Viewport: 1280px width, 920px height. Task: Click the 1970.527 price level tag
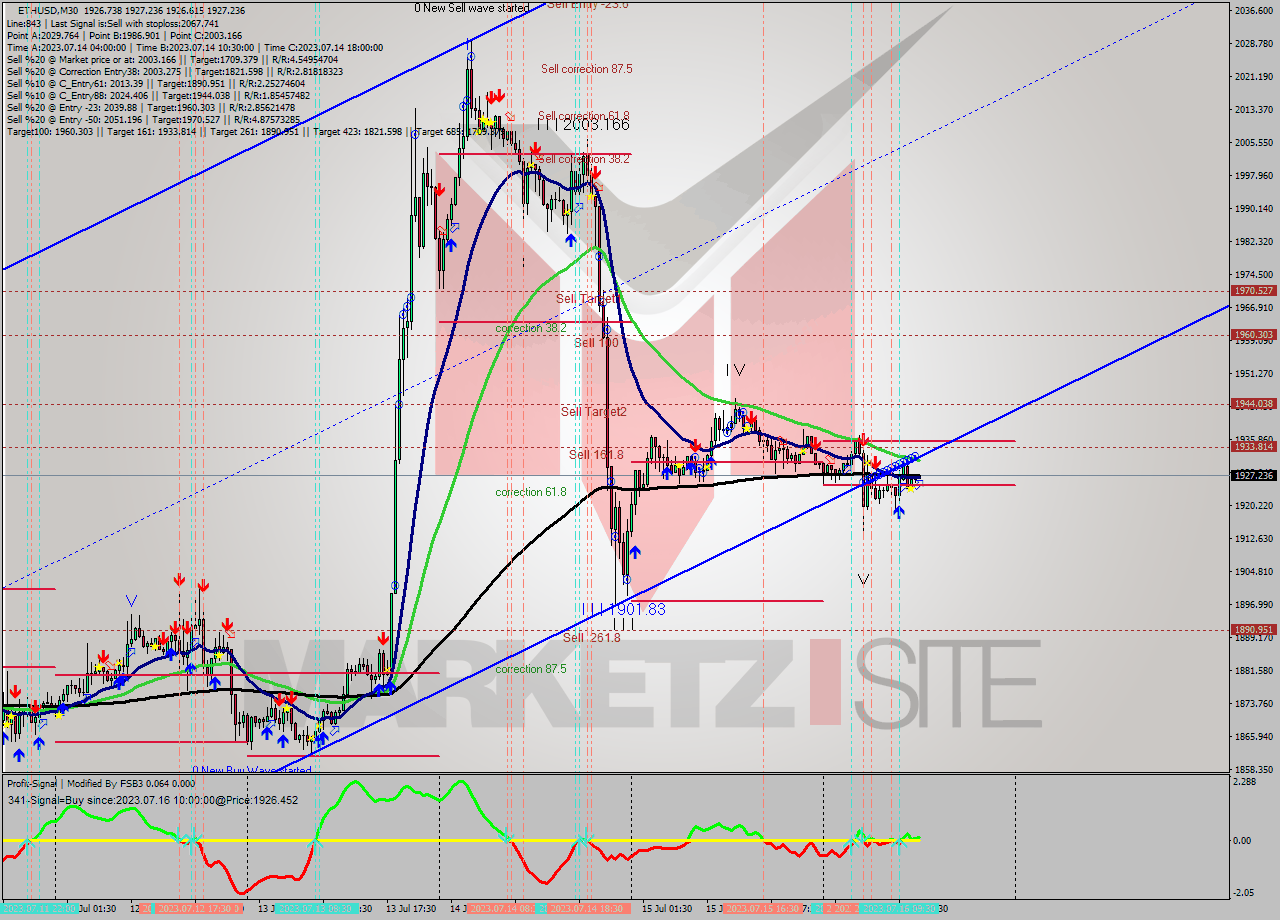click(1254, 291)
